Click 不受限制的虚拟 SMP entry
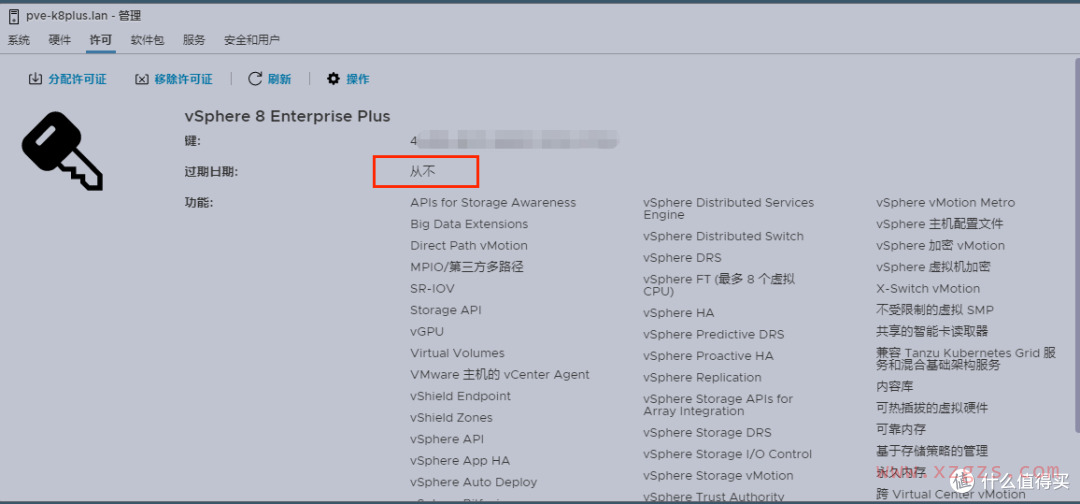The image size is (1080, 504). [x=935, y=310]
